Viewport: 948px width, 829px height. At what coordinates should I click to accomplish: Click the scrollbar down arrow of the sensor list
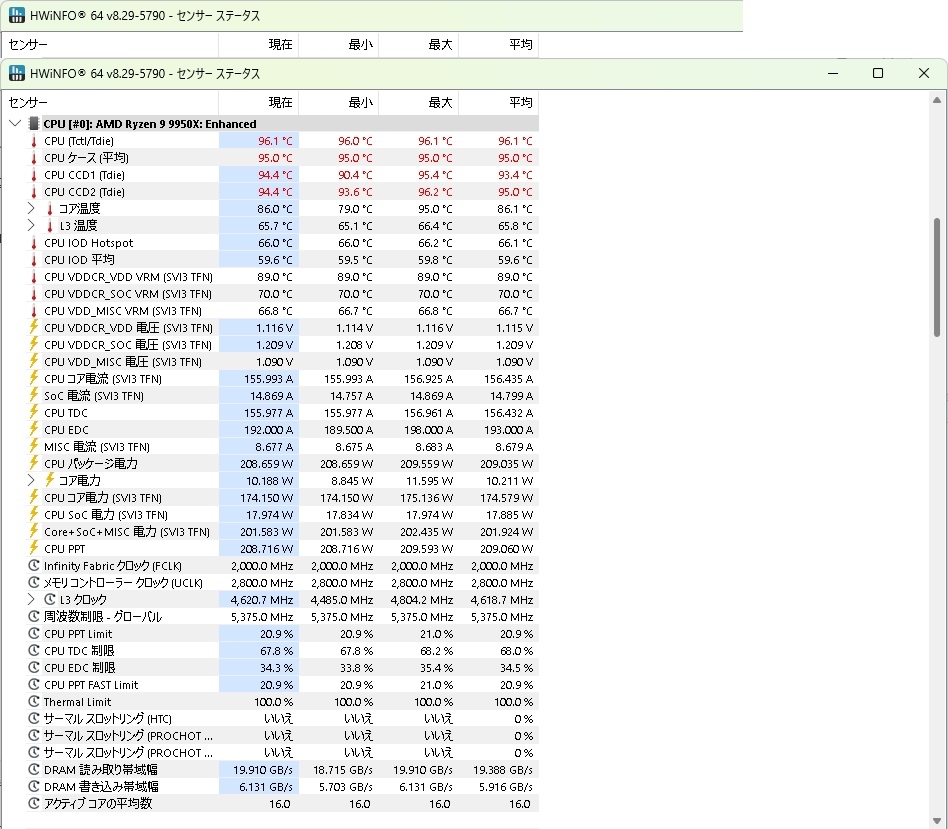point(937,821)
